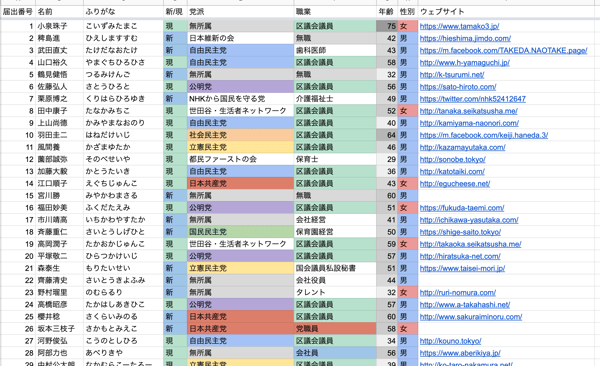The height and width of the screenshot is (366, 600).
Task: Select the 会社経営 occupation cell
Action: pos(335,220)
